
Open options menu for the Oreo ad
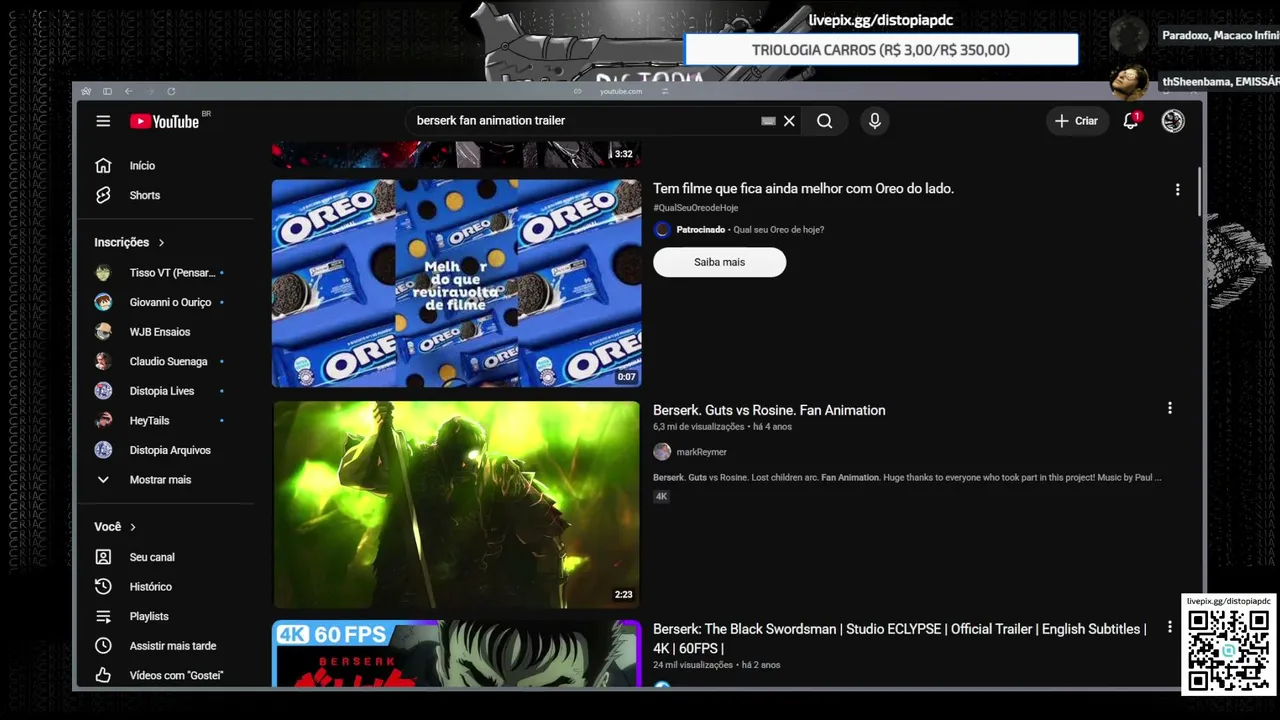pos(1177,190)
